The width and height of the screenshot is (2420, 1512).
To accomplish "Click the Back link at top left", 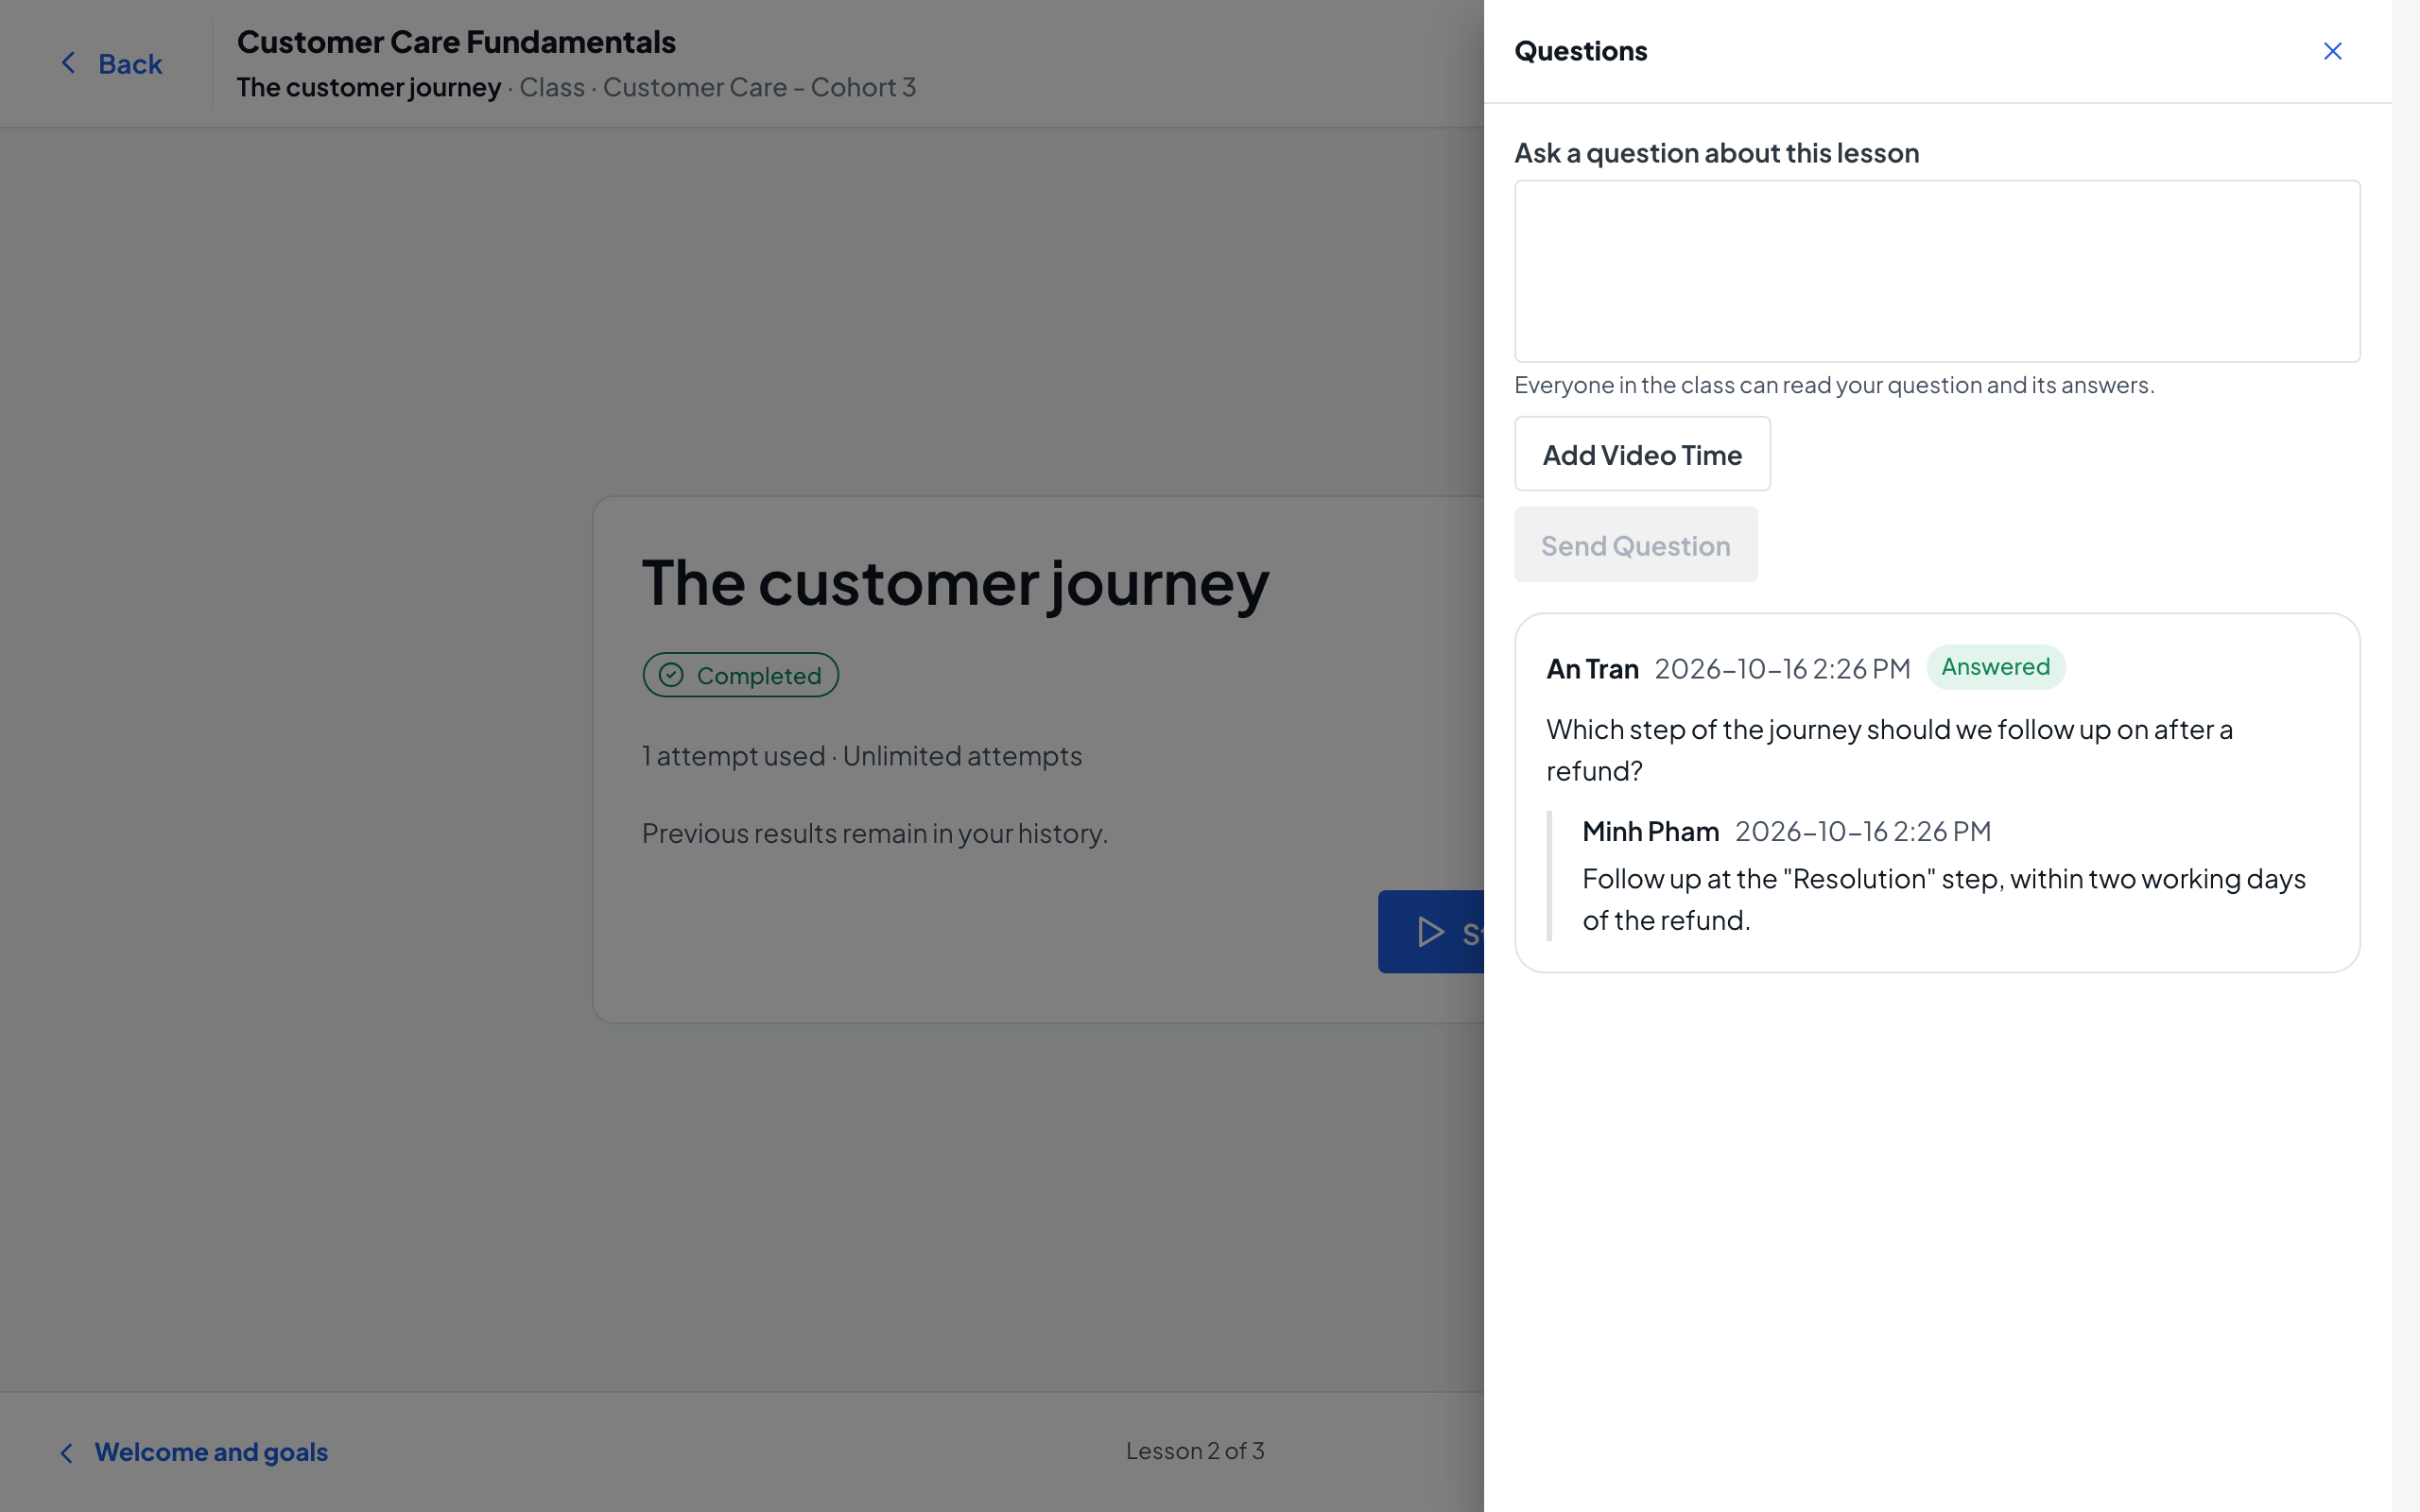I will (111, 64).
